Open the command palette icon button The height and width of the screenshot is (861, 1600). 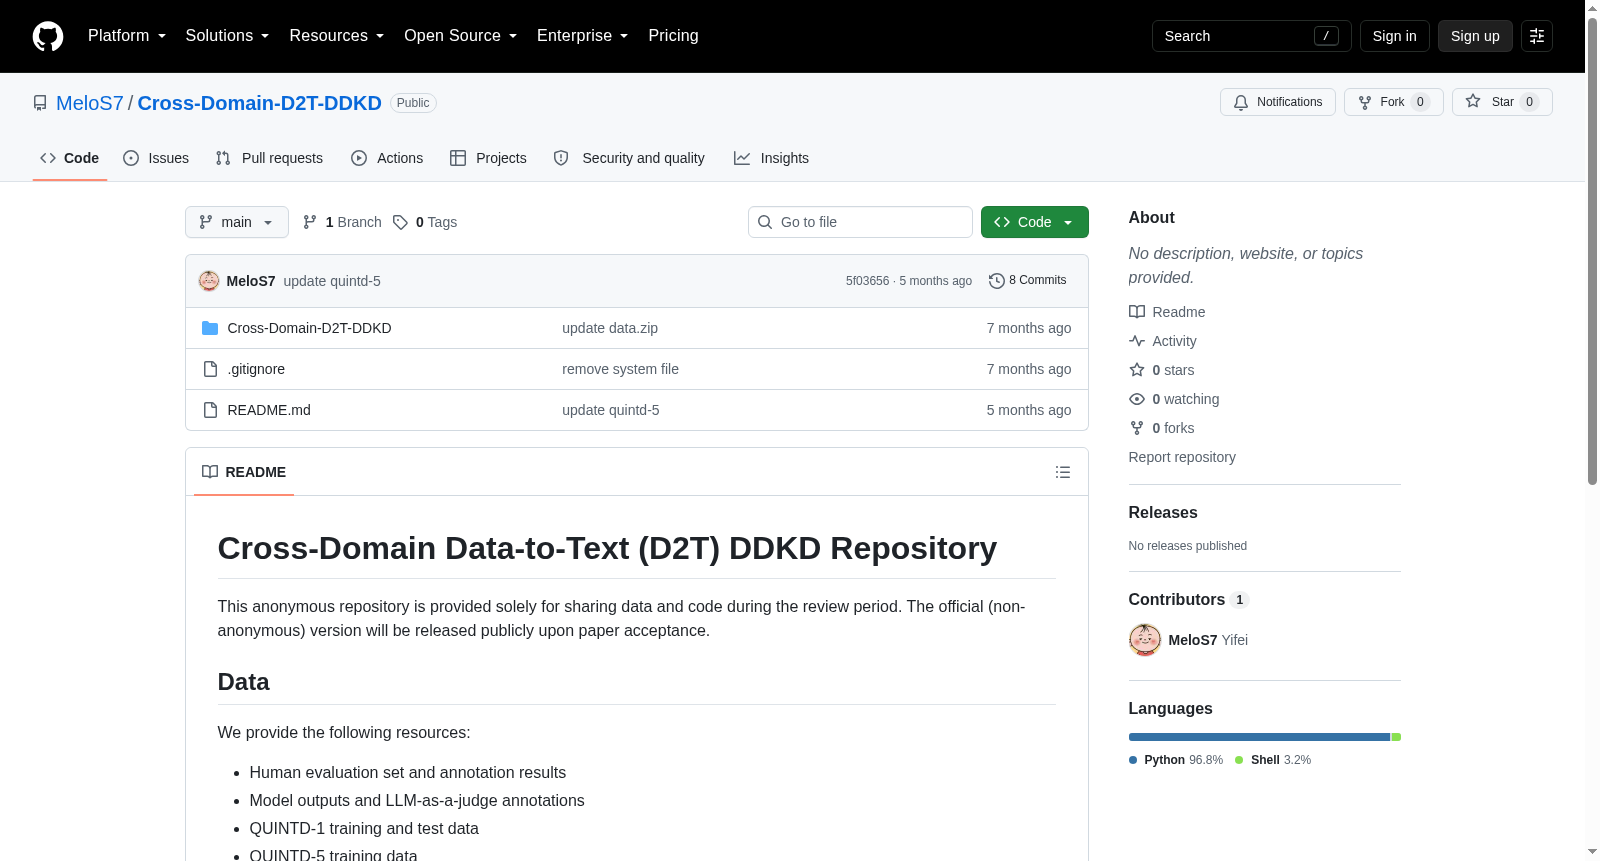(x=1537, y=36)
